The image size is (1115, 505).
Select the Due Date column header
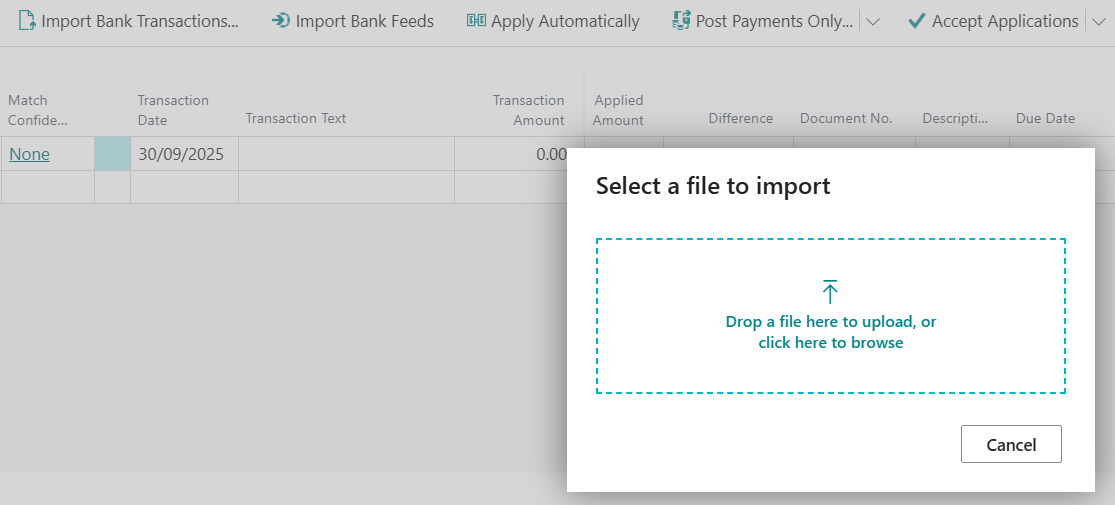[x=1045, y=118]
